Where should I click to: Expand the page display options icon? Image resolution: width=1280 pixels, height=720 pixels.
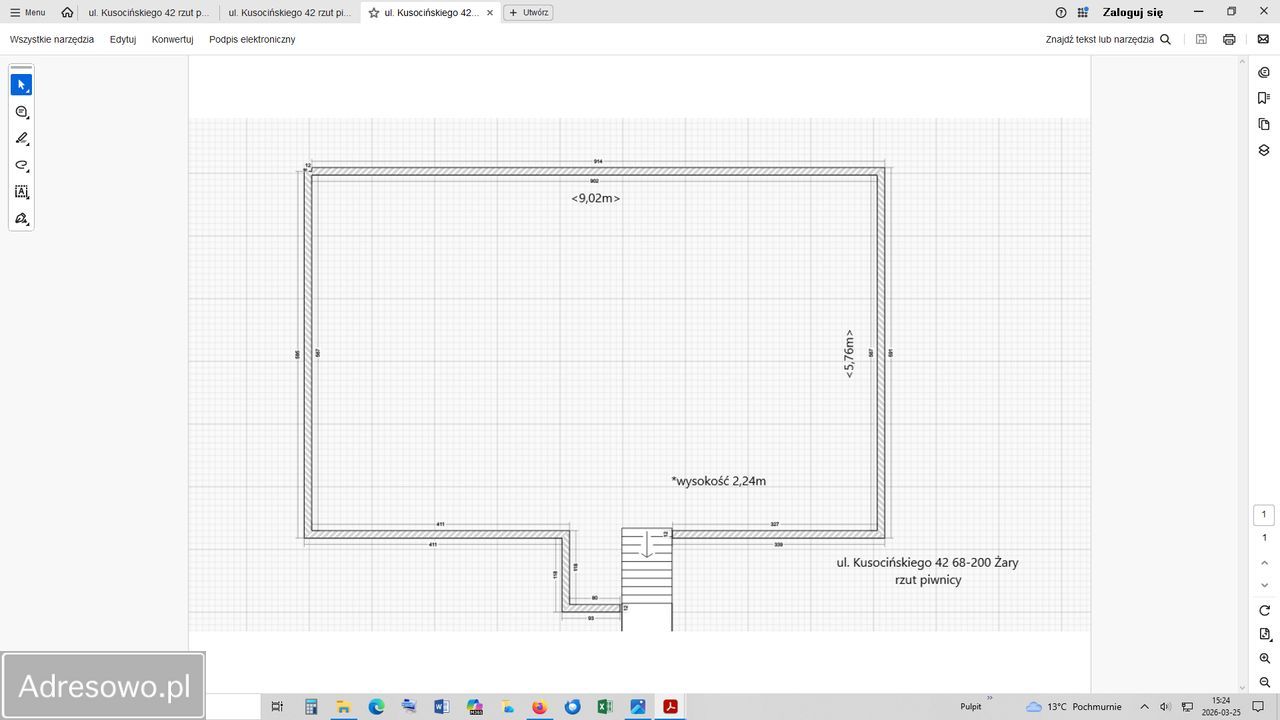point(1264,634)
